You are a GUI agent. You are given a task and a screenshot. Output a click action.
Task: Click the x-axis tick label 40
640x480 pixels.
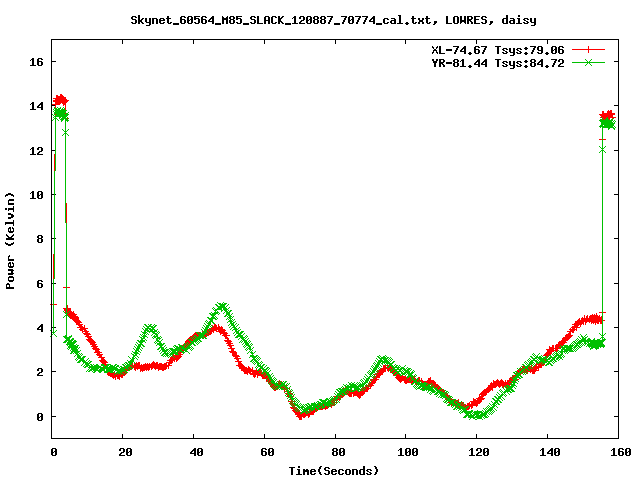196,452
